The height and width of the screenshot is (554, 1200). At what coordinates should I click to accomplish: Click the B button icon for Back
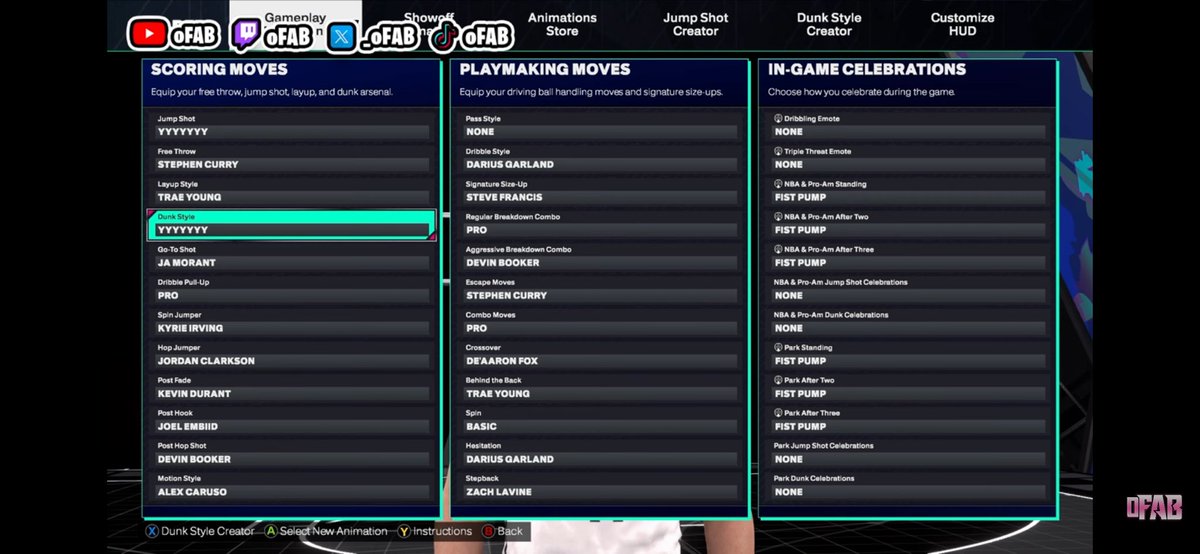[489, 531]
